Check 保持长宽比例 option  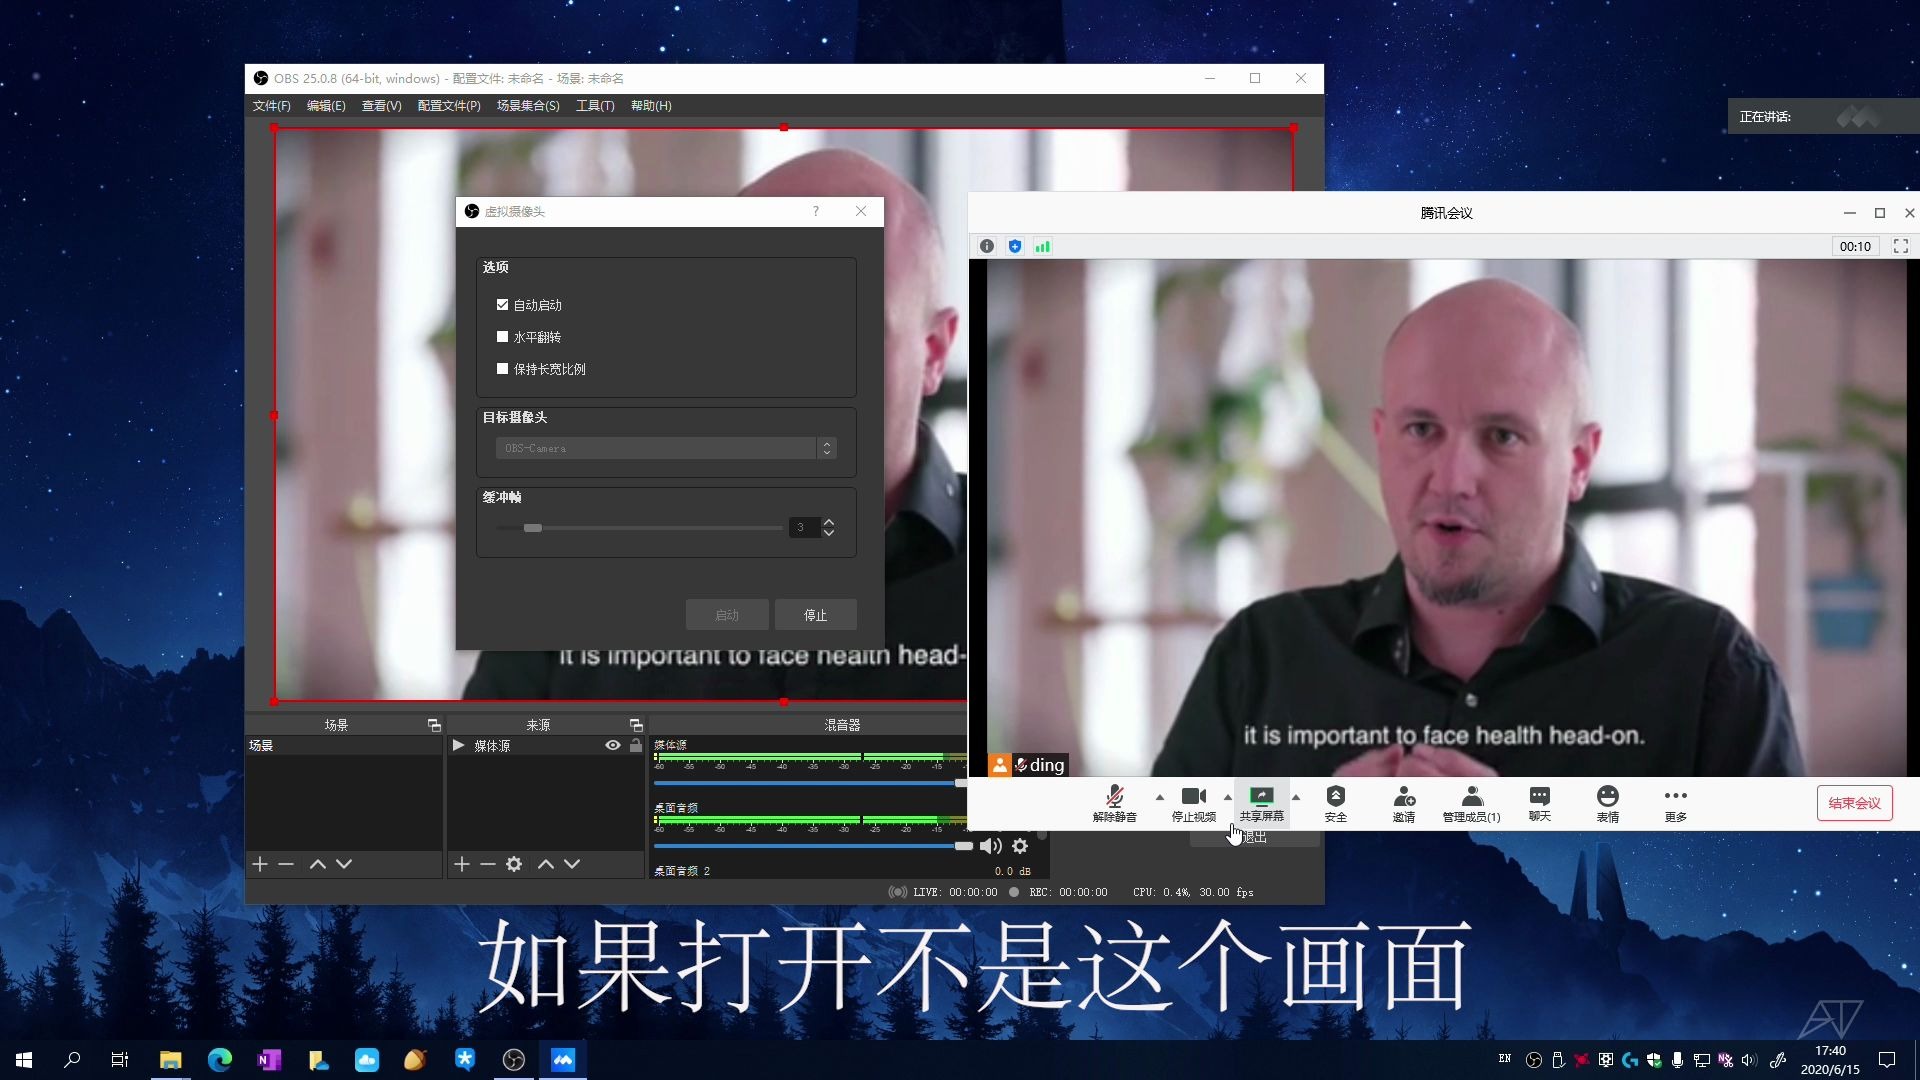(502, 368)
